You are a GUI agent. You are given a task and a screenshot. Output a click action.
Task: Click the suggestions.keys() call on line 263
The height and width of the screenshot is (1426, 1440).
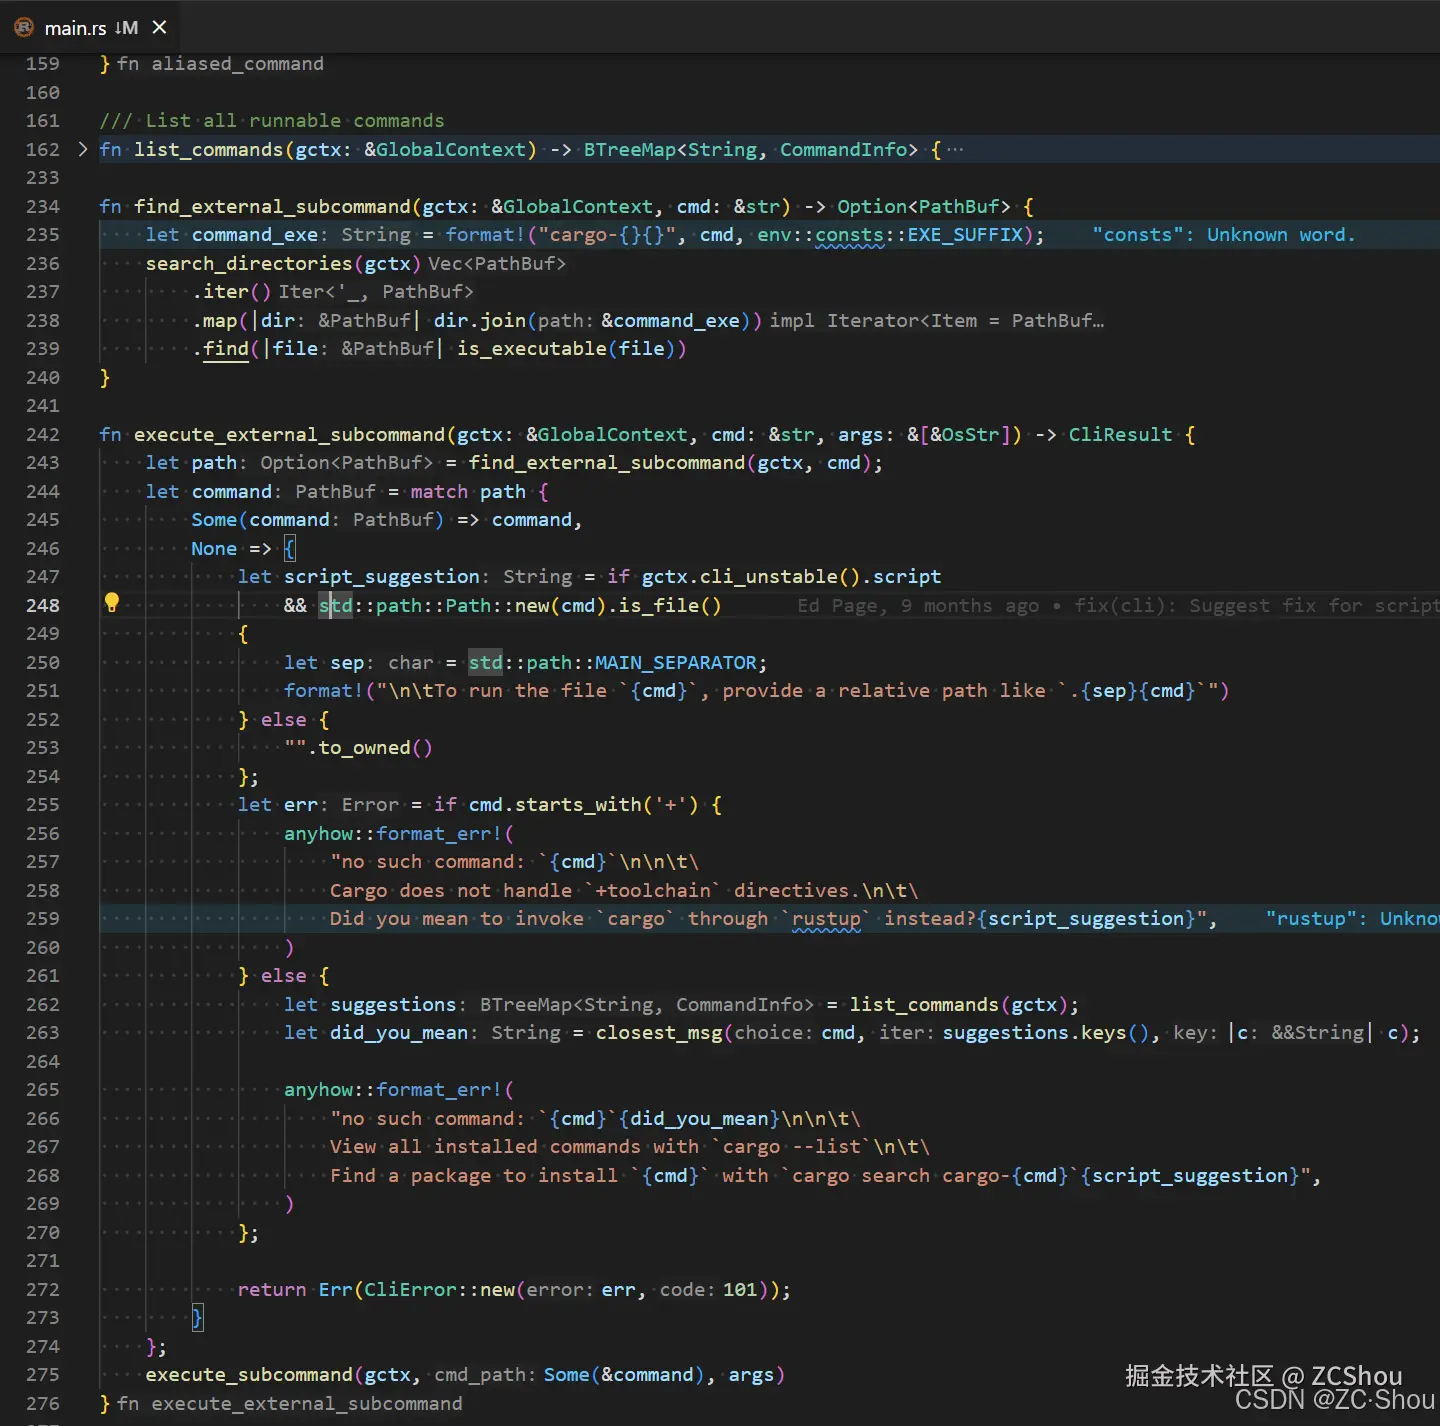(x=1046, y=1033)
